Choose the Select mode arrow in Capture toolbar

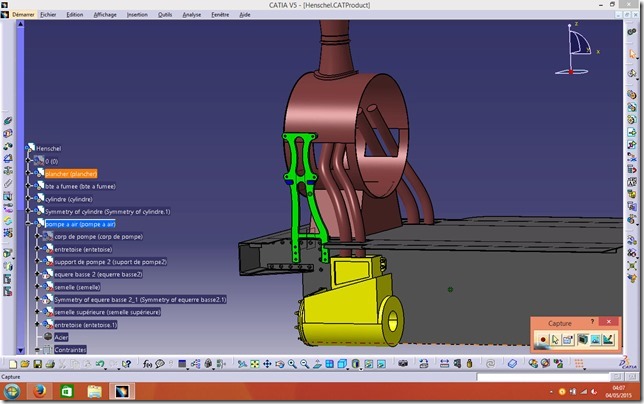pos(555,340)
